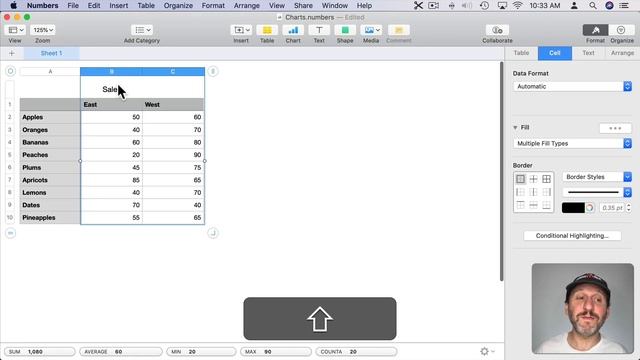Click the border width stepper arrows

[629, 208]
